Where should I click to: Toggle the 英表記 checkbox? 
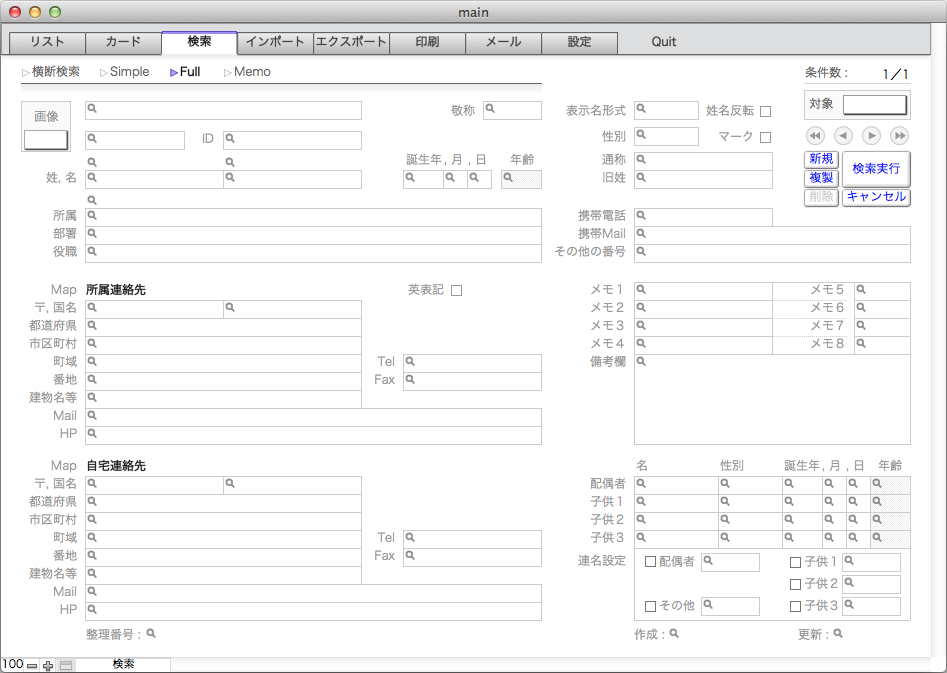pyautogui.click(x=457, y=291)
